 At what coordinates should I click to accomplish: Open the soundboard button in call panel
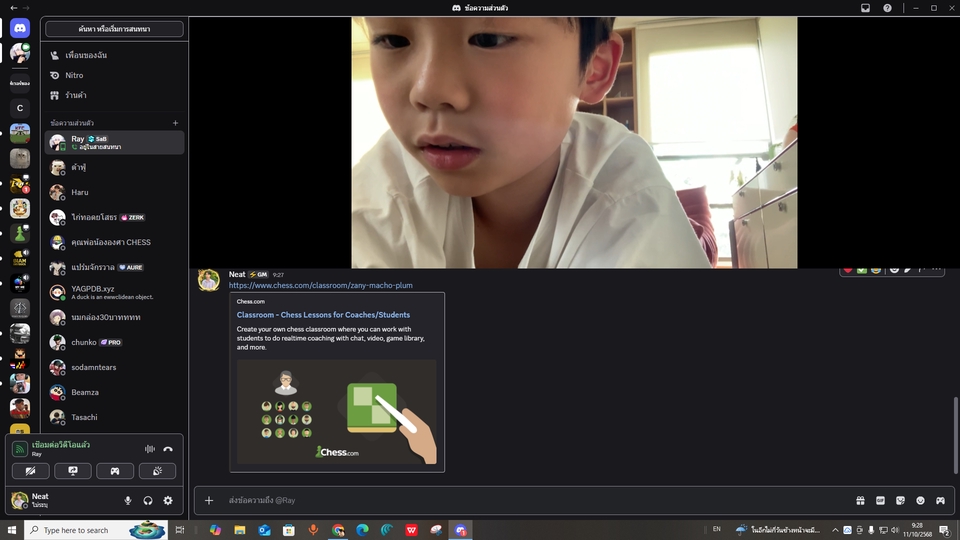coord(157,471)
